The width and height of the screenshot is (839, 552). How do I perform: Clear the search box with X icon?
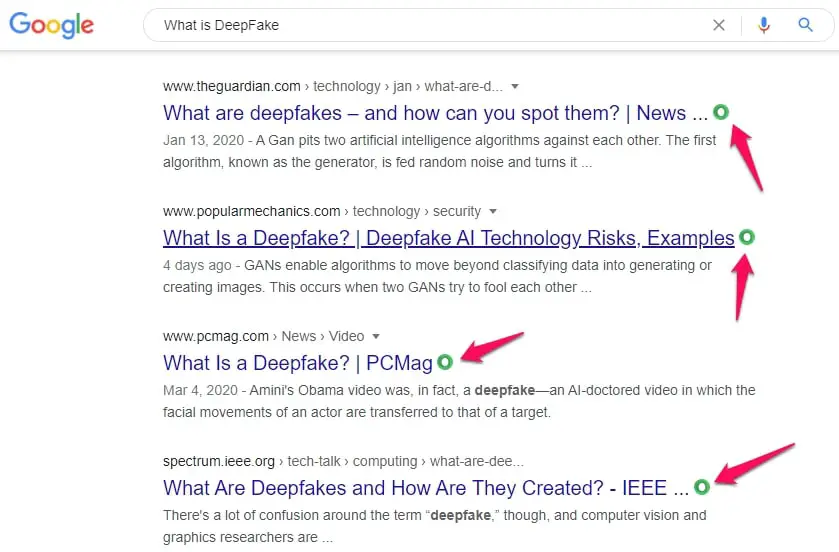click(x=719, y=25)
